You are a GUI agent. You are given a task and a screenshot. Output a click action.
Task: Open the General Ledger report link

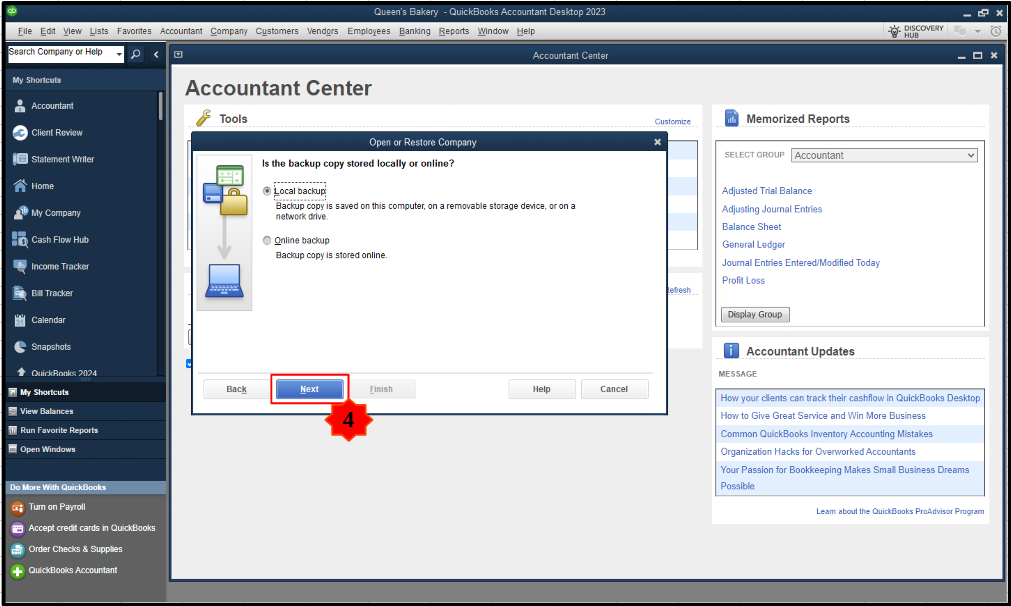point(753,244)
